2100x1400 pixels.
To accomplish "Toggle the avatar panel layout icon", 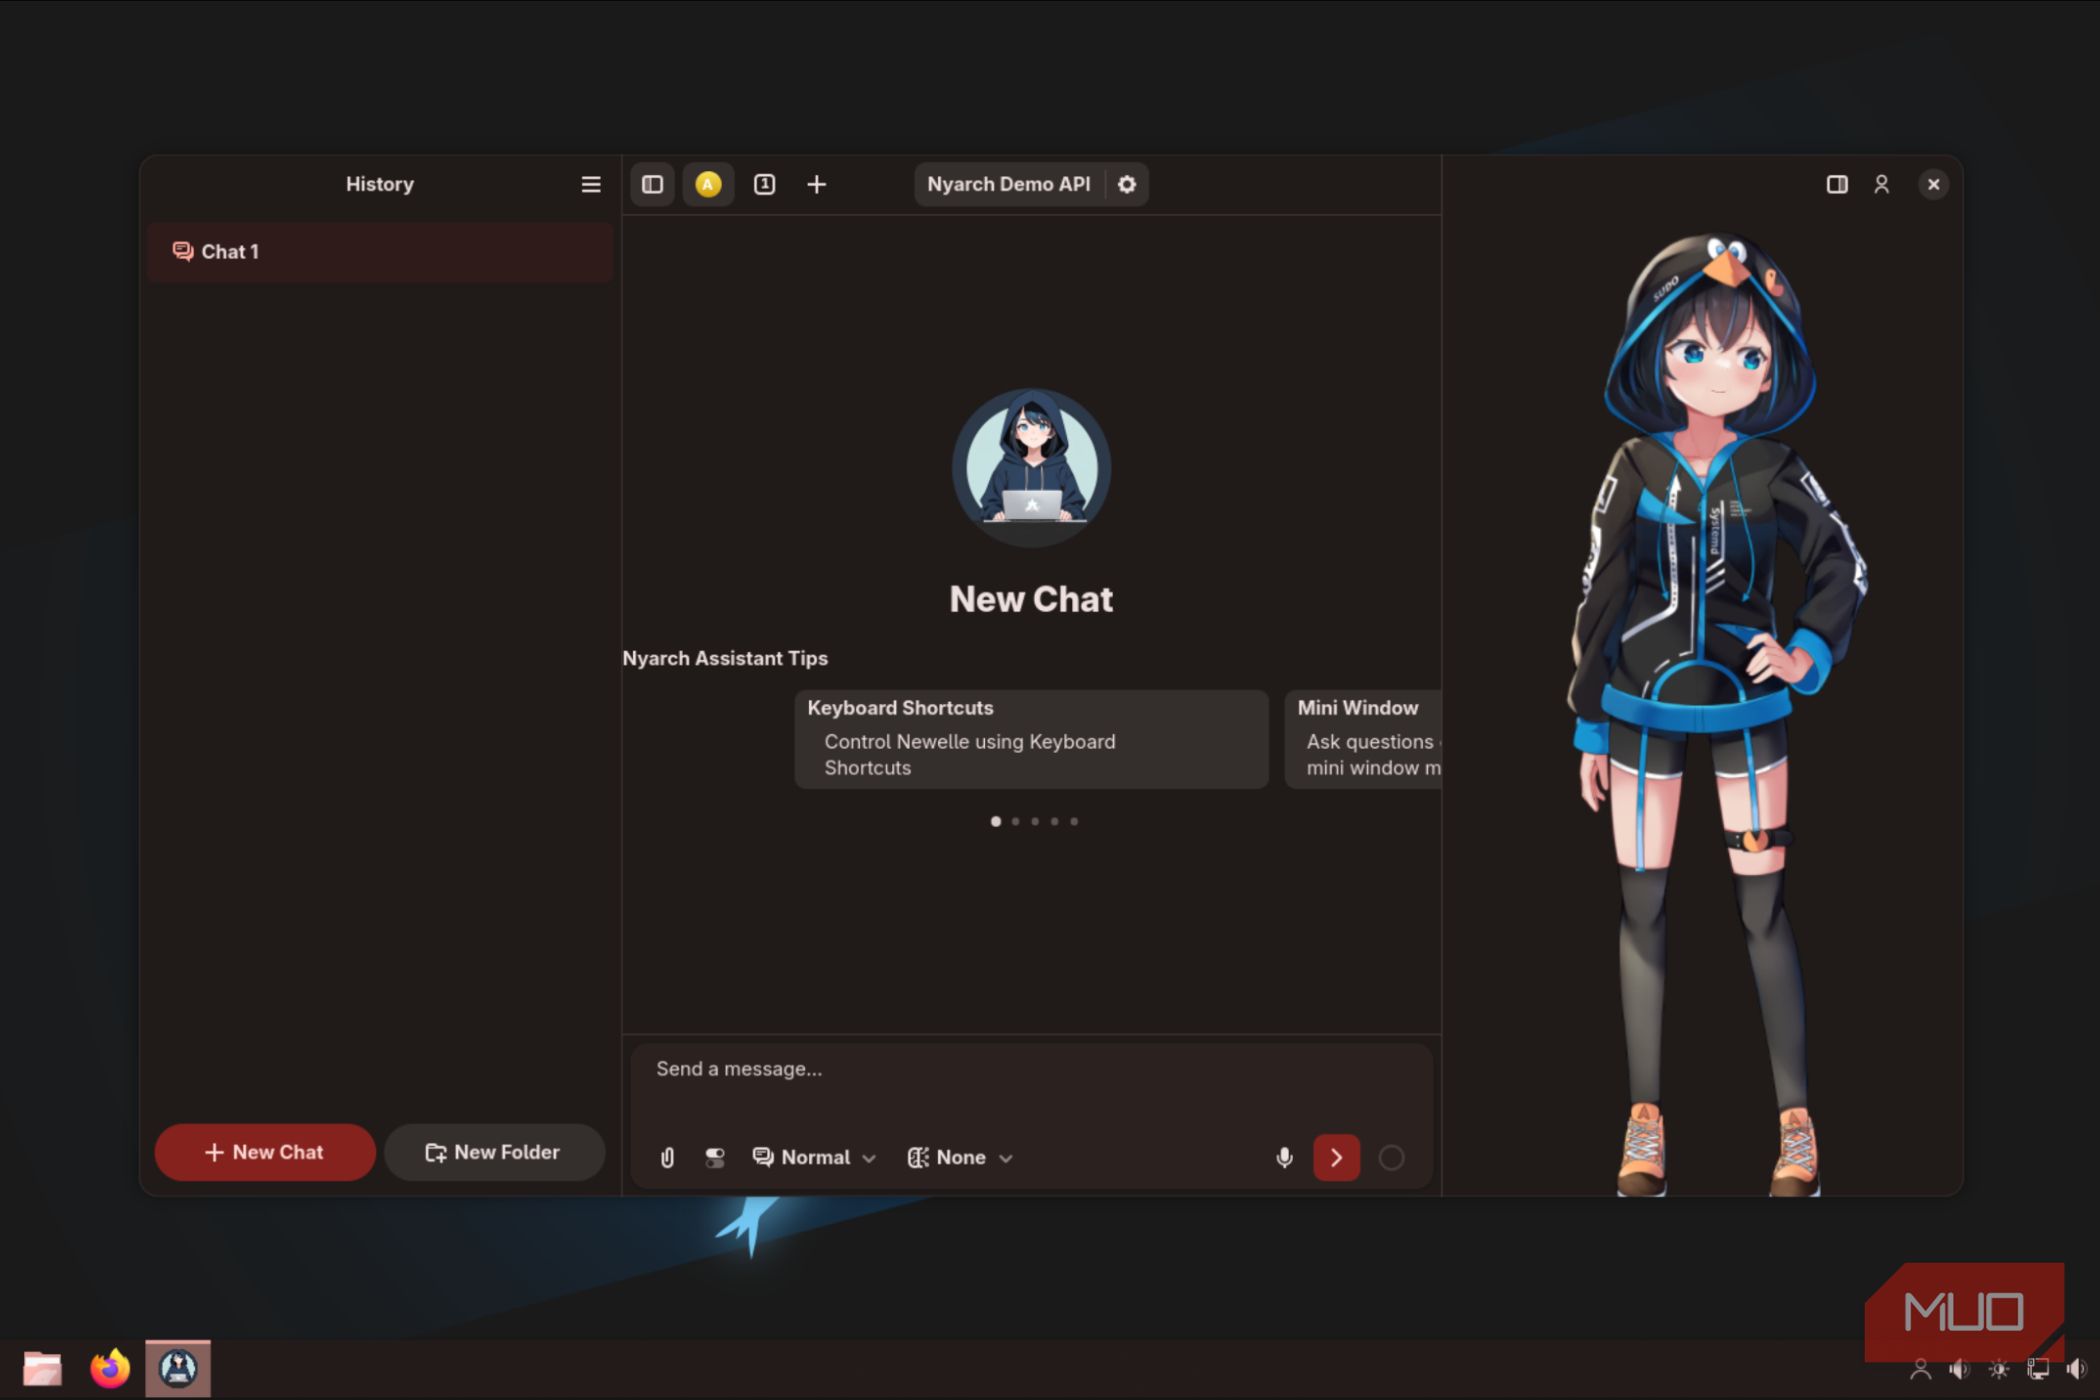I will pyautogui.click(x=1837, y=184).
